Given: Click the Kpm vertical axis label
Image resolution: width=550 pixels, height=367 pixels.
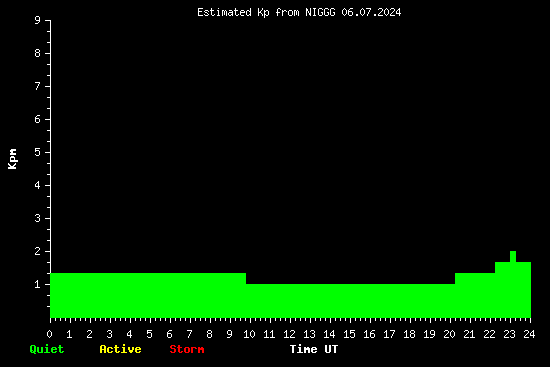Looking at the screenshot, I should [12, 159].
